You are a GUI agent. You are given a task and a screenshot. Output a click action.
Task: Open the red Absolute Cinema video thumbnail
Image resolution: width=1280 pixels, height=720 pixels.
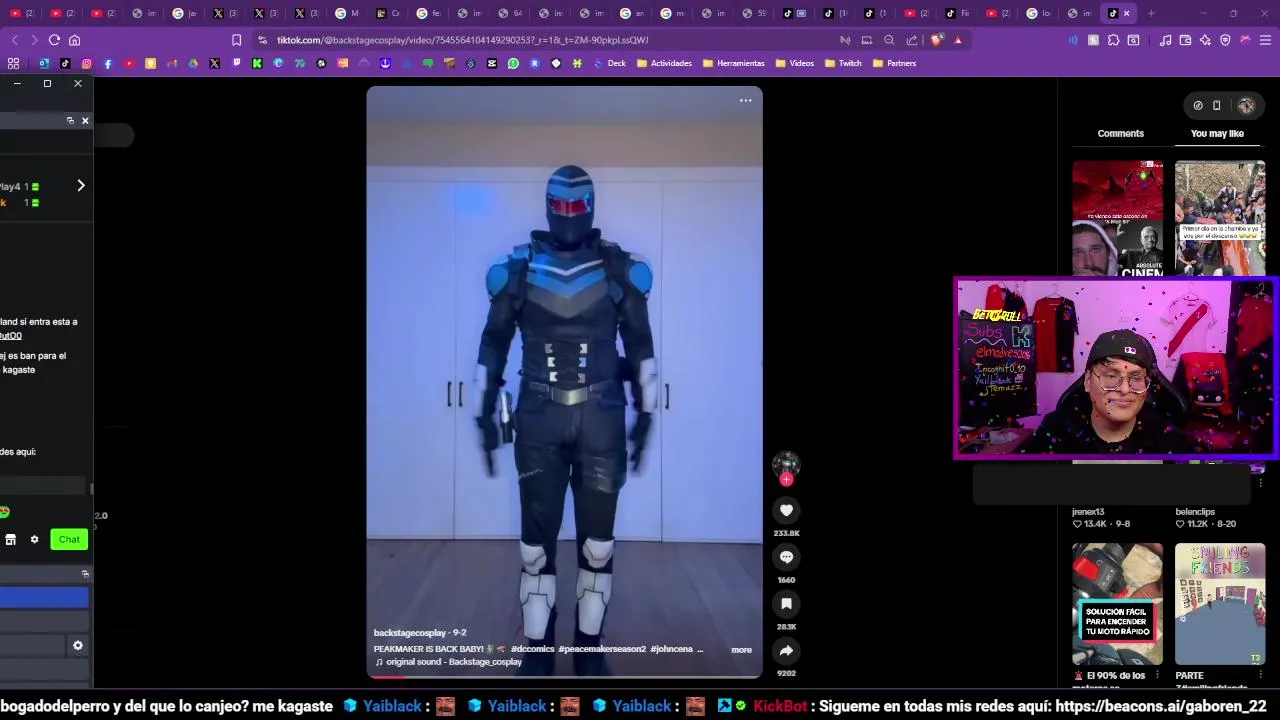[x=1117, y=218]
